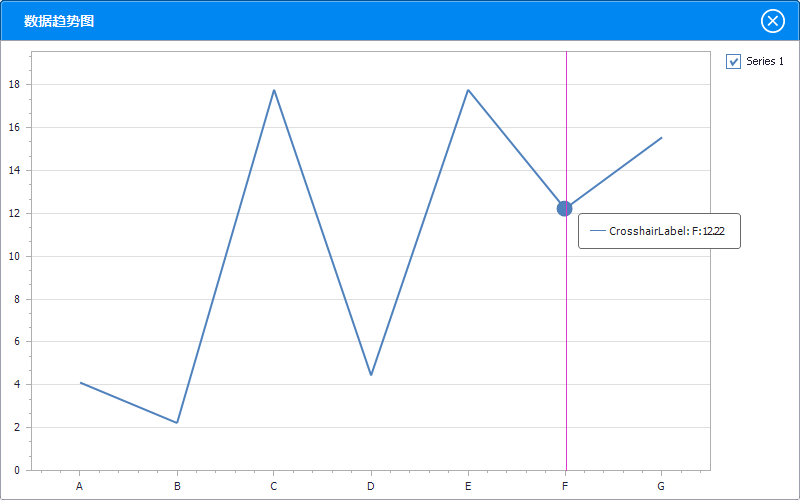Viewport: 800px width, 500px height.
Task: Click x-axis label F
Action: click(x=565, y=486)
